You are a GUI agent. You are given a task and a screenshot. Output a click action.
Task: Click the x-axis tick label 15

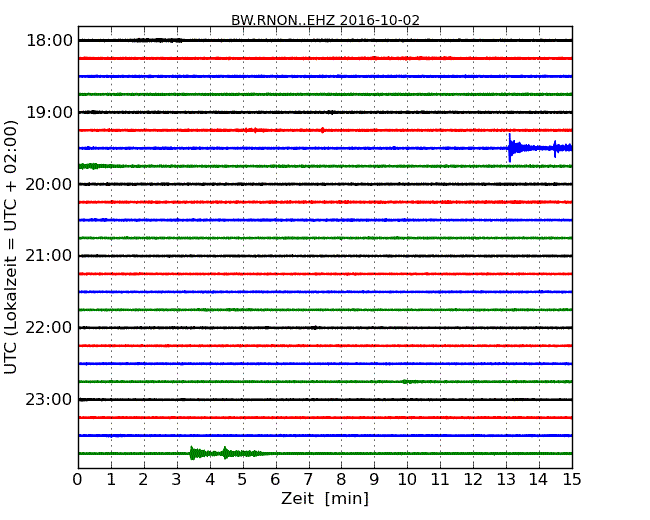point(572,480)
